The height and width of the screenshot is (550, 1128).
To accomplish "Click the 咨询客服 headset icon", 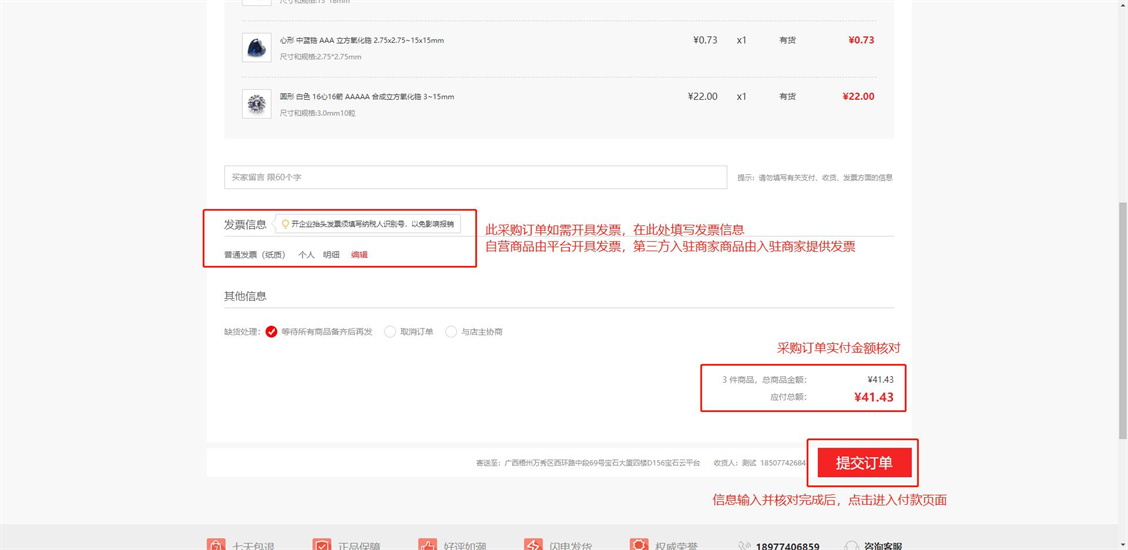I will click(851, 546).
